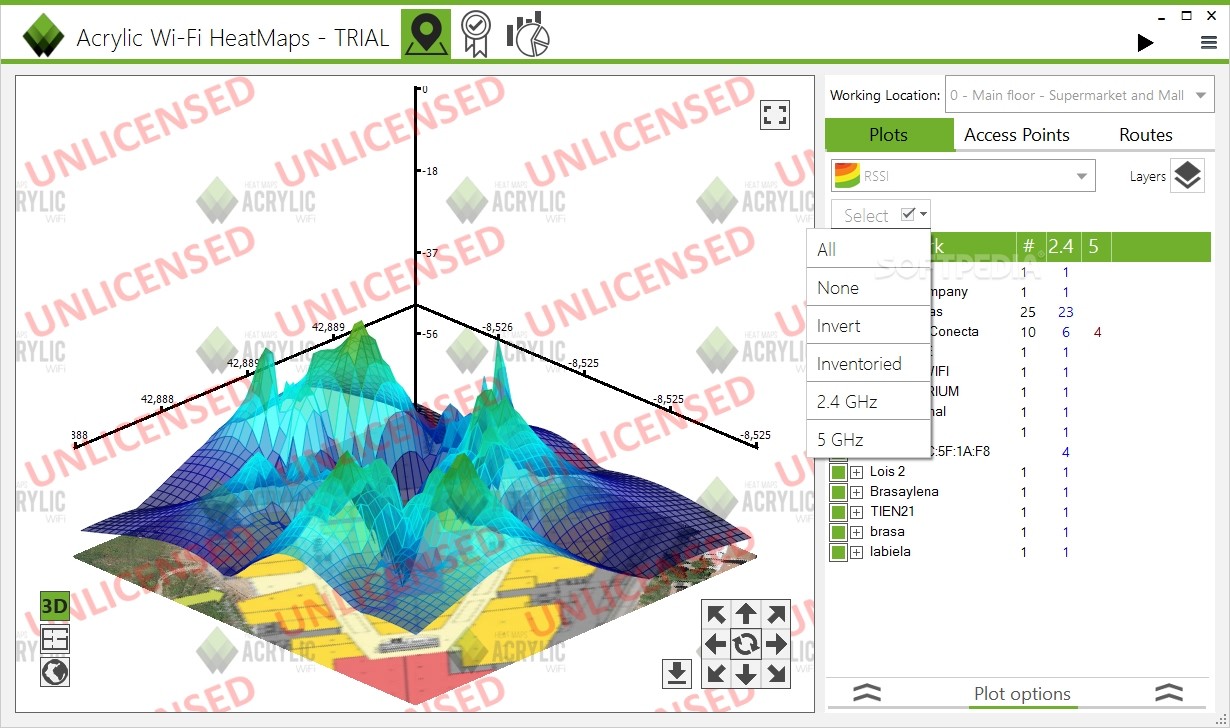
Task: Toggle the TIEN21 network checkbox
Action: click(x=838, y=512)
